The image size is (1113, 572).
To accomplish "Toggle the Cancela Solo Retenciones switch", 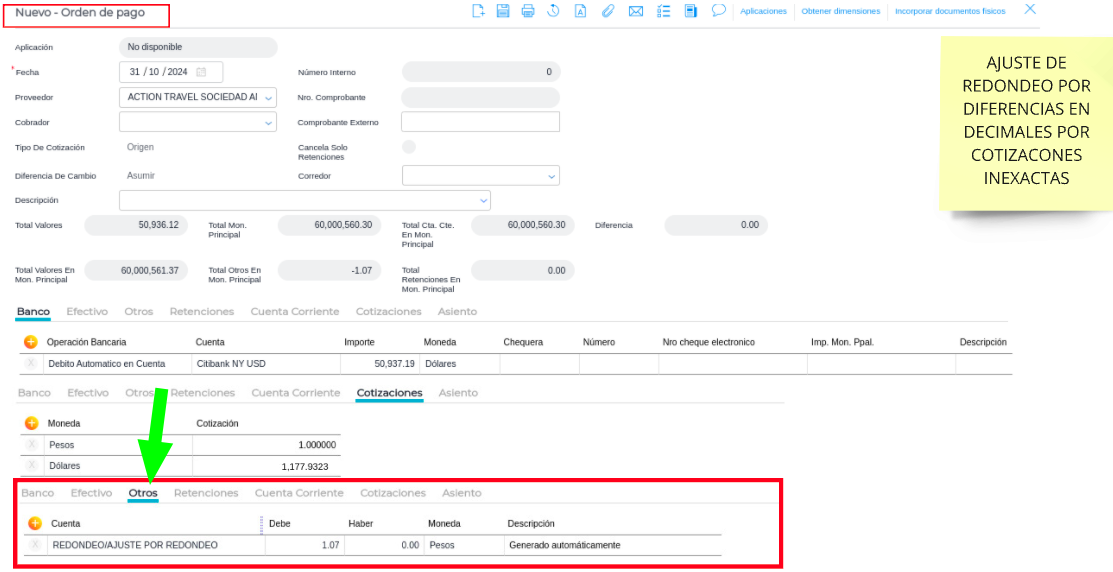I will point(408,147).
